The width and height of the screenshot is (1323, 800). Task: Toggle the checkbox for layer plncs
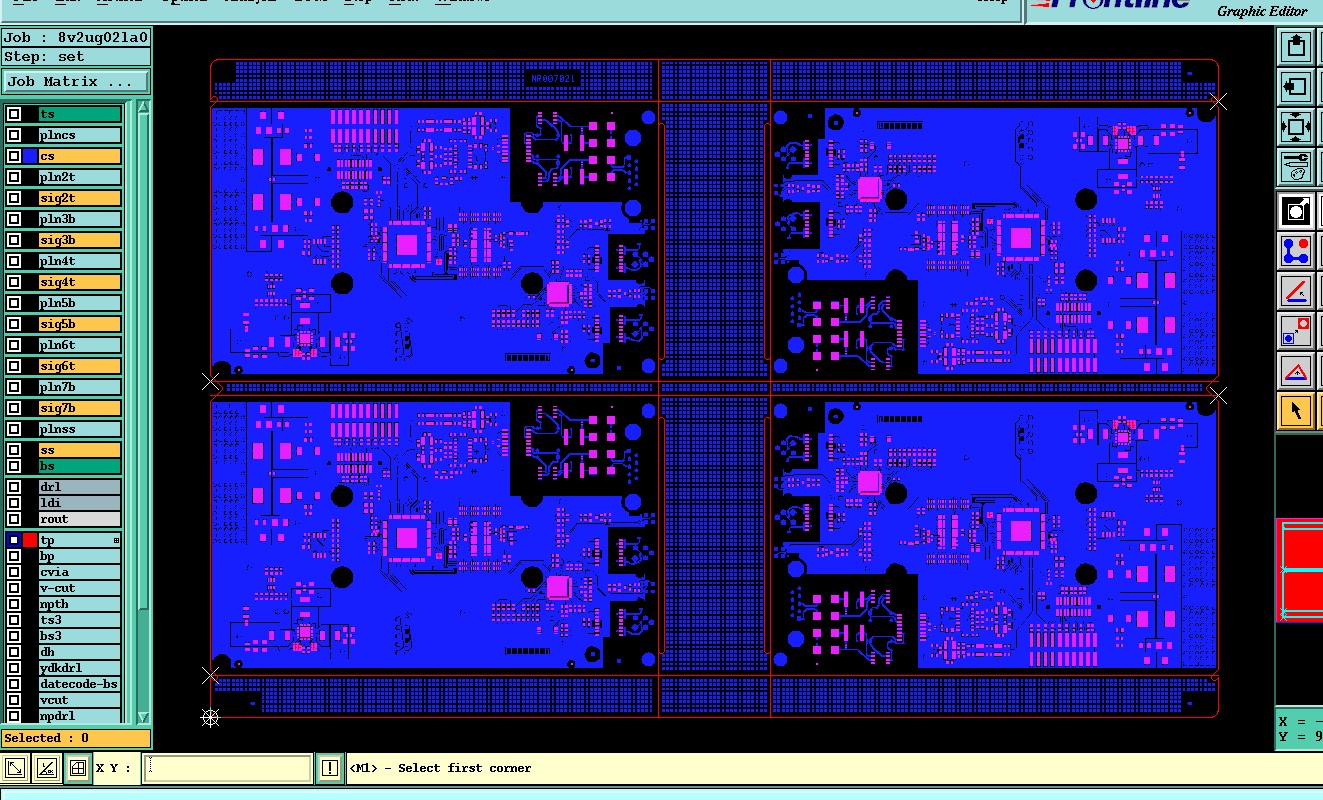coord(14,135)
